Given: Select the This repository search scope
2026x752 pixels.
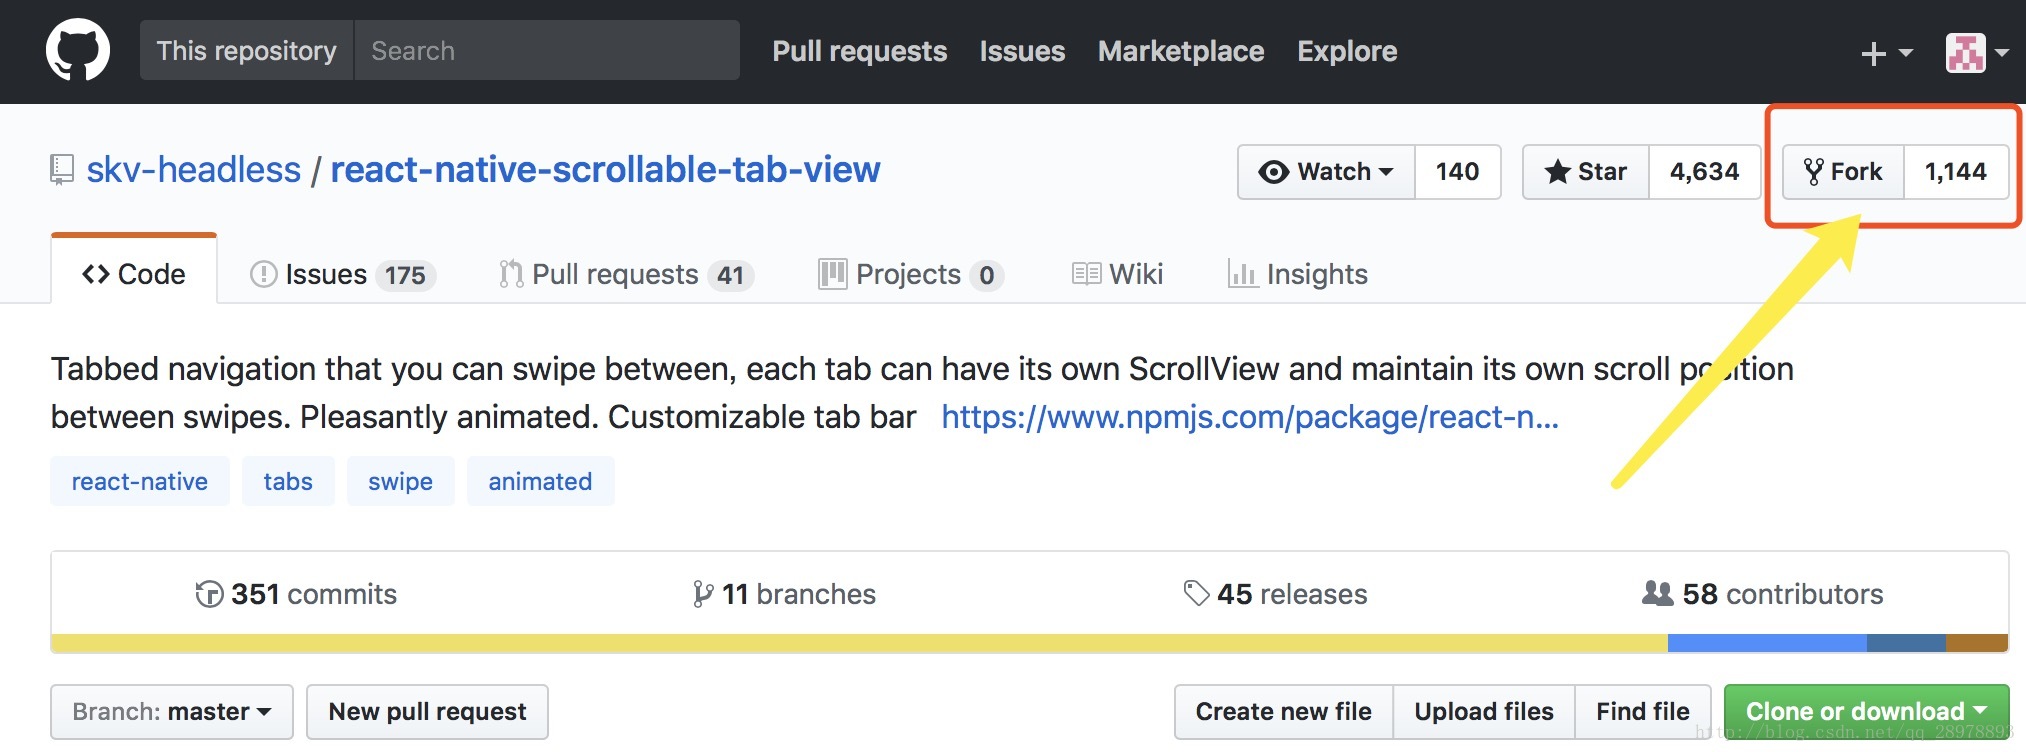Looking at the screenshot, I should pyautogui.click(x=247, y=51).
